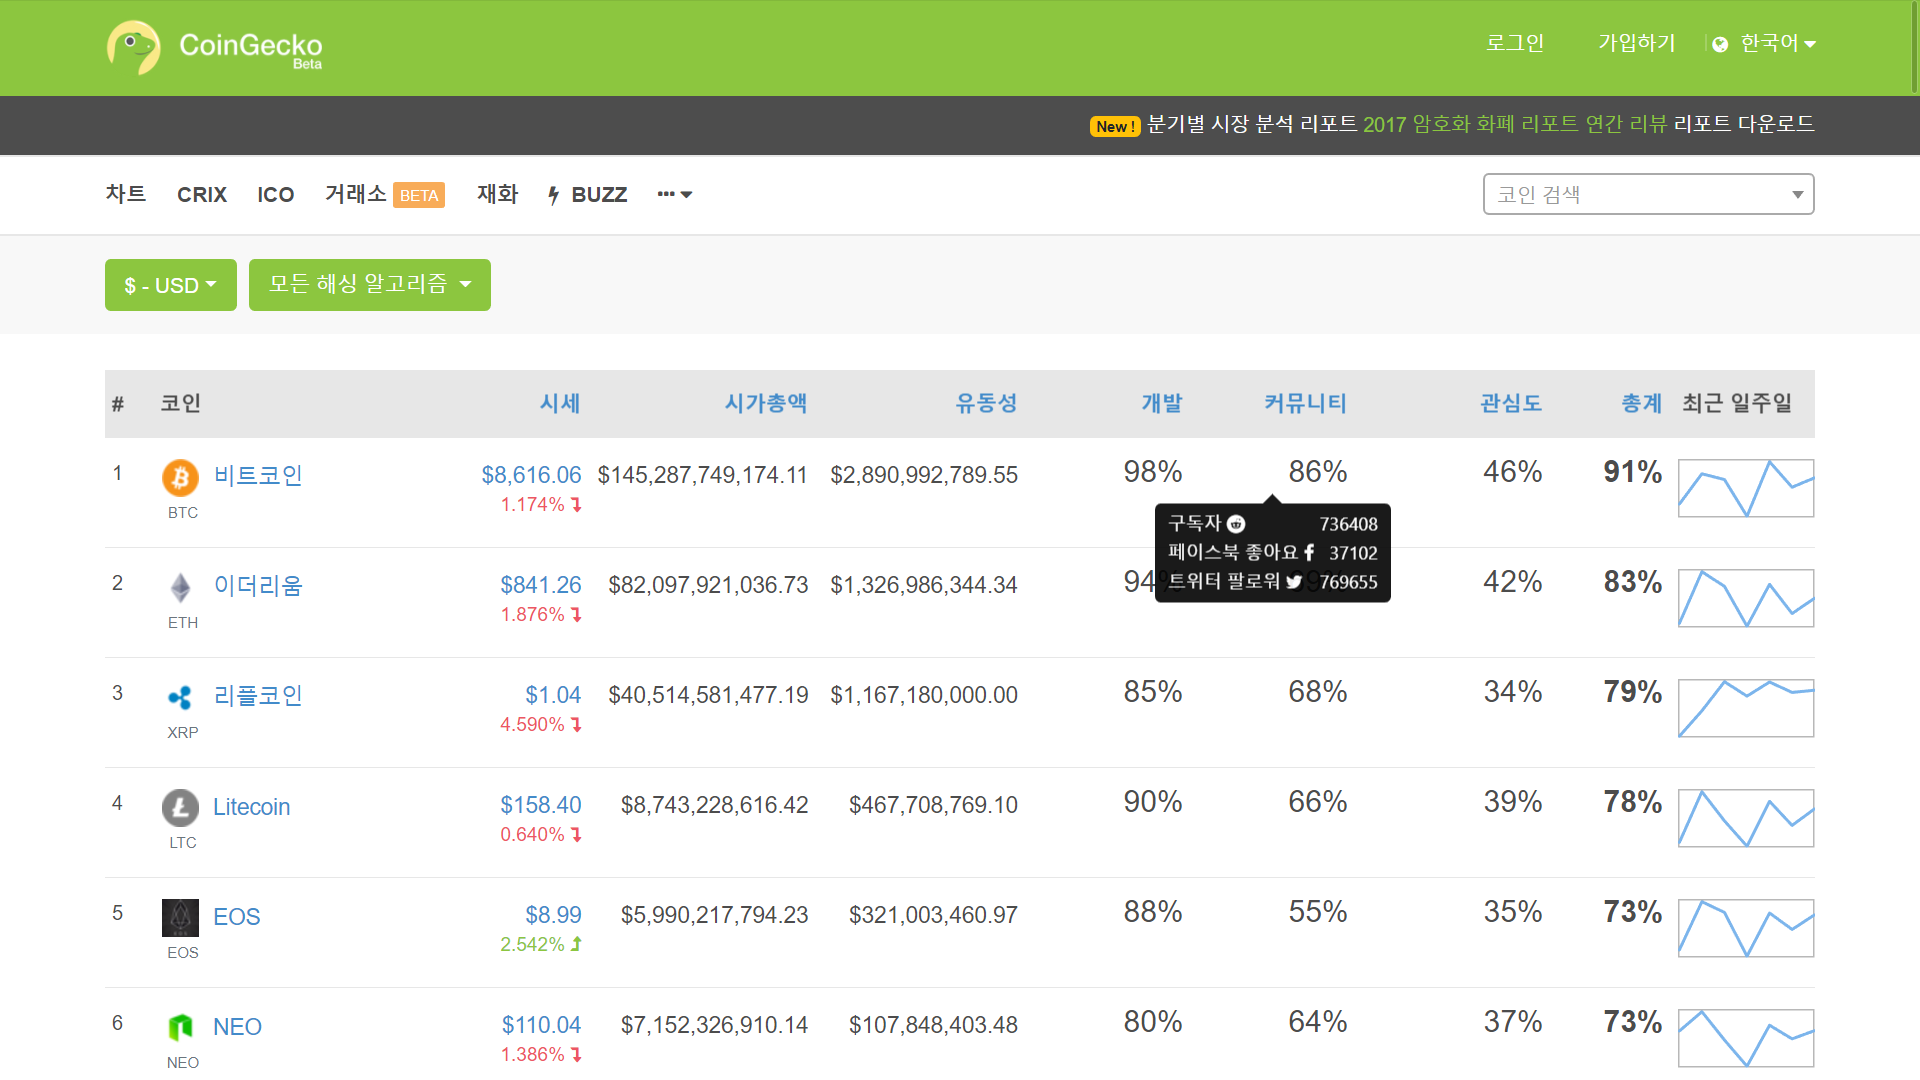Image resolution: width=1920 pixels, height=1080 pixels.
Task: Click the EOS coin icon
Action: tap(180, 918)
